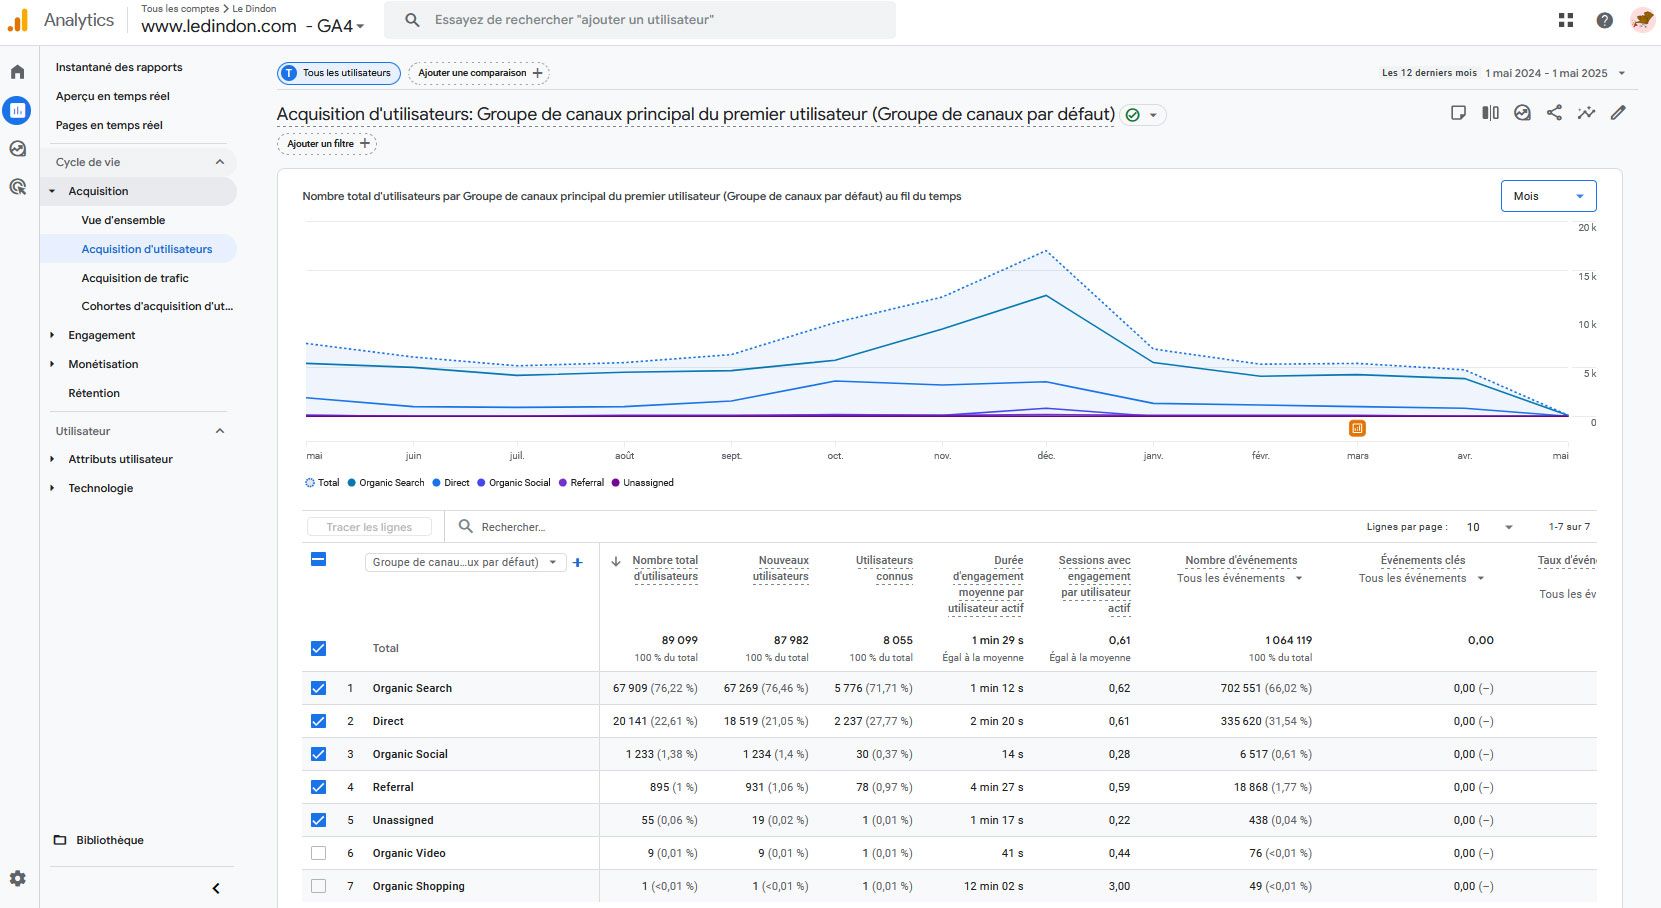Uncheck the Unassigned row checkbox
This screenshot has width=1661, height=908.
pos(318,820)
